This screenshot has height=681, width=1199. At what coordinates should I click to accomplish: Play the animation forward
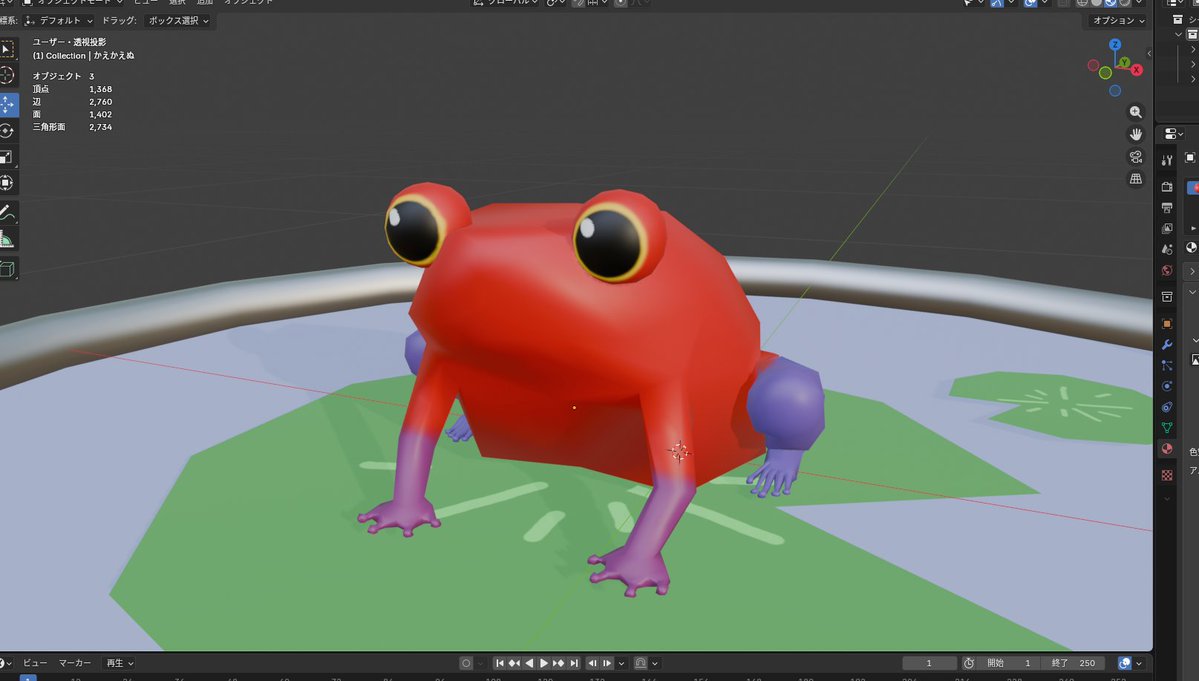(x=544, y=663)
